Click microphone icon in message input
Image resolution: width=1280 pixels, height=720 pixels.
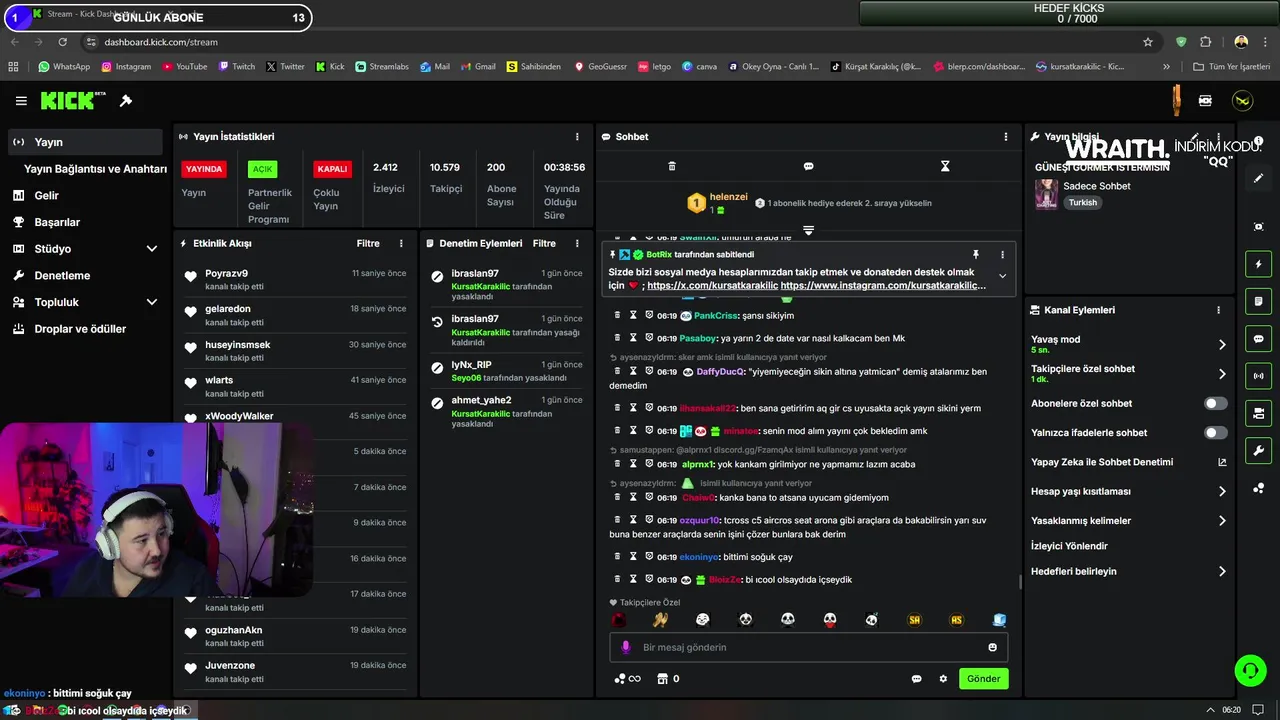626,647
